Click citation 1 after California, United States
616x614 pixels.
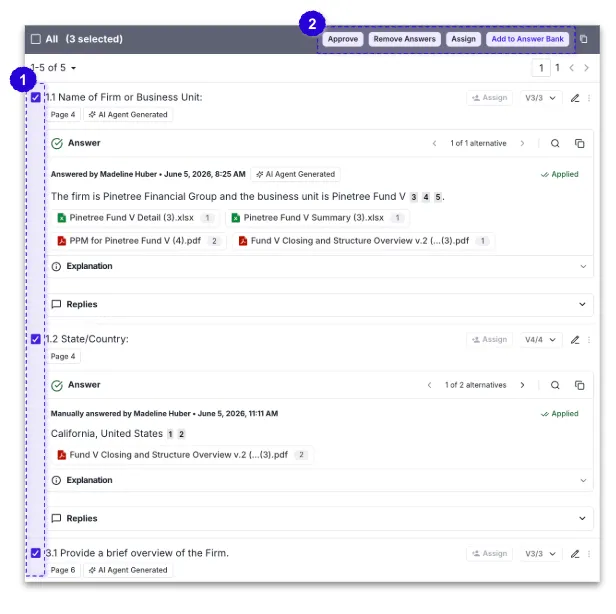coord(170,434)
